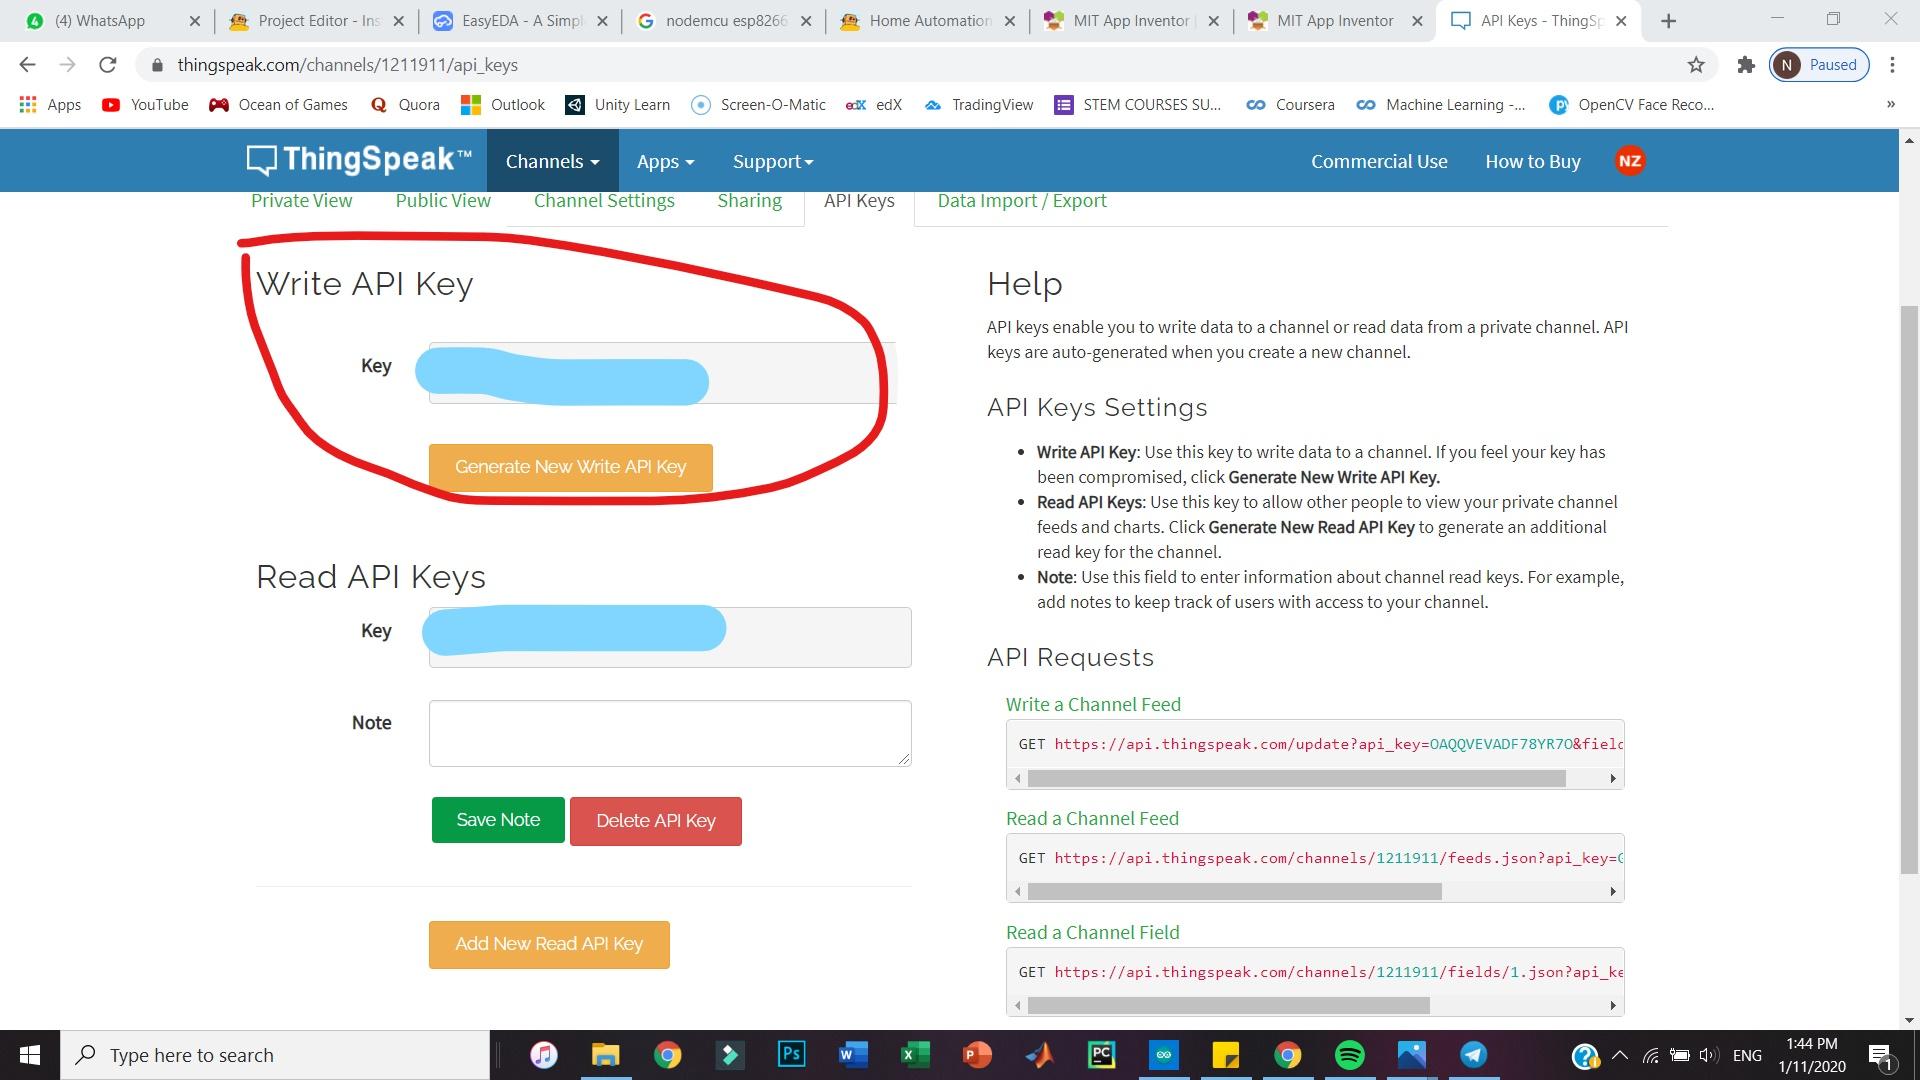The image size is (1920, 1080).
Task: Open the How to Buy link
Action: click(x=1532, y=161)
